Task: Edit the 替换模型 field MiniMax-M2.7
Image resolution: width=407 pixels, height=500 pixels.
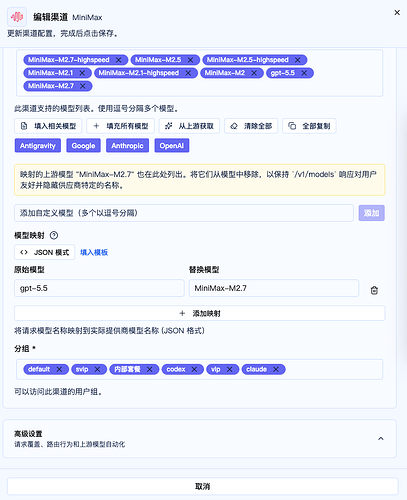Action: [x=274, y=288]
